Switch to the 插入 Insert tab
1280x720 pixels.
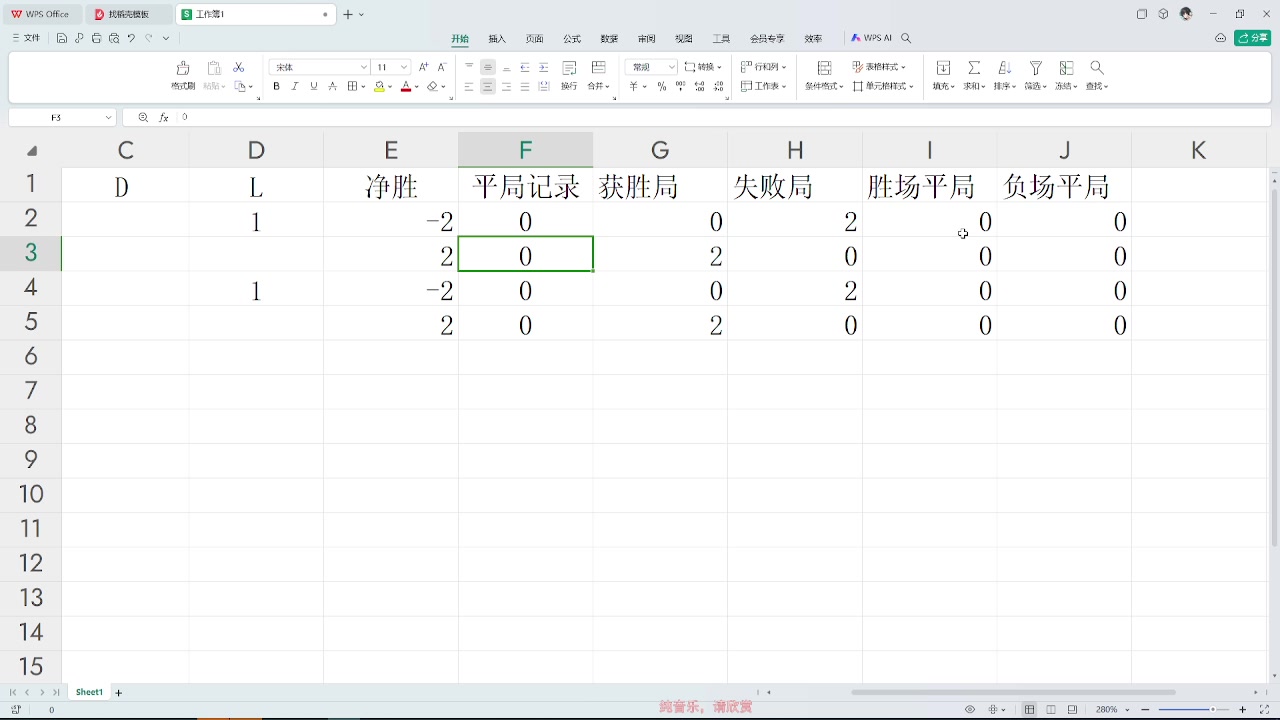(x=497, y=39)
